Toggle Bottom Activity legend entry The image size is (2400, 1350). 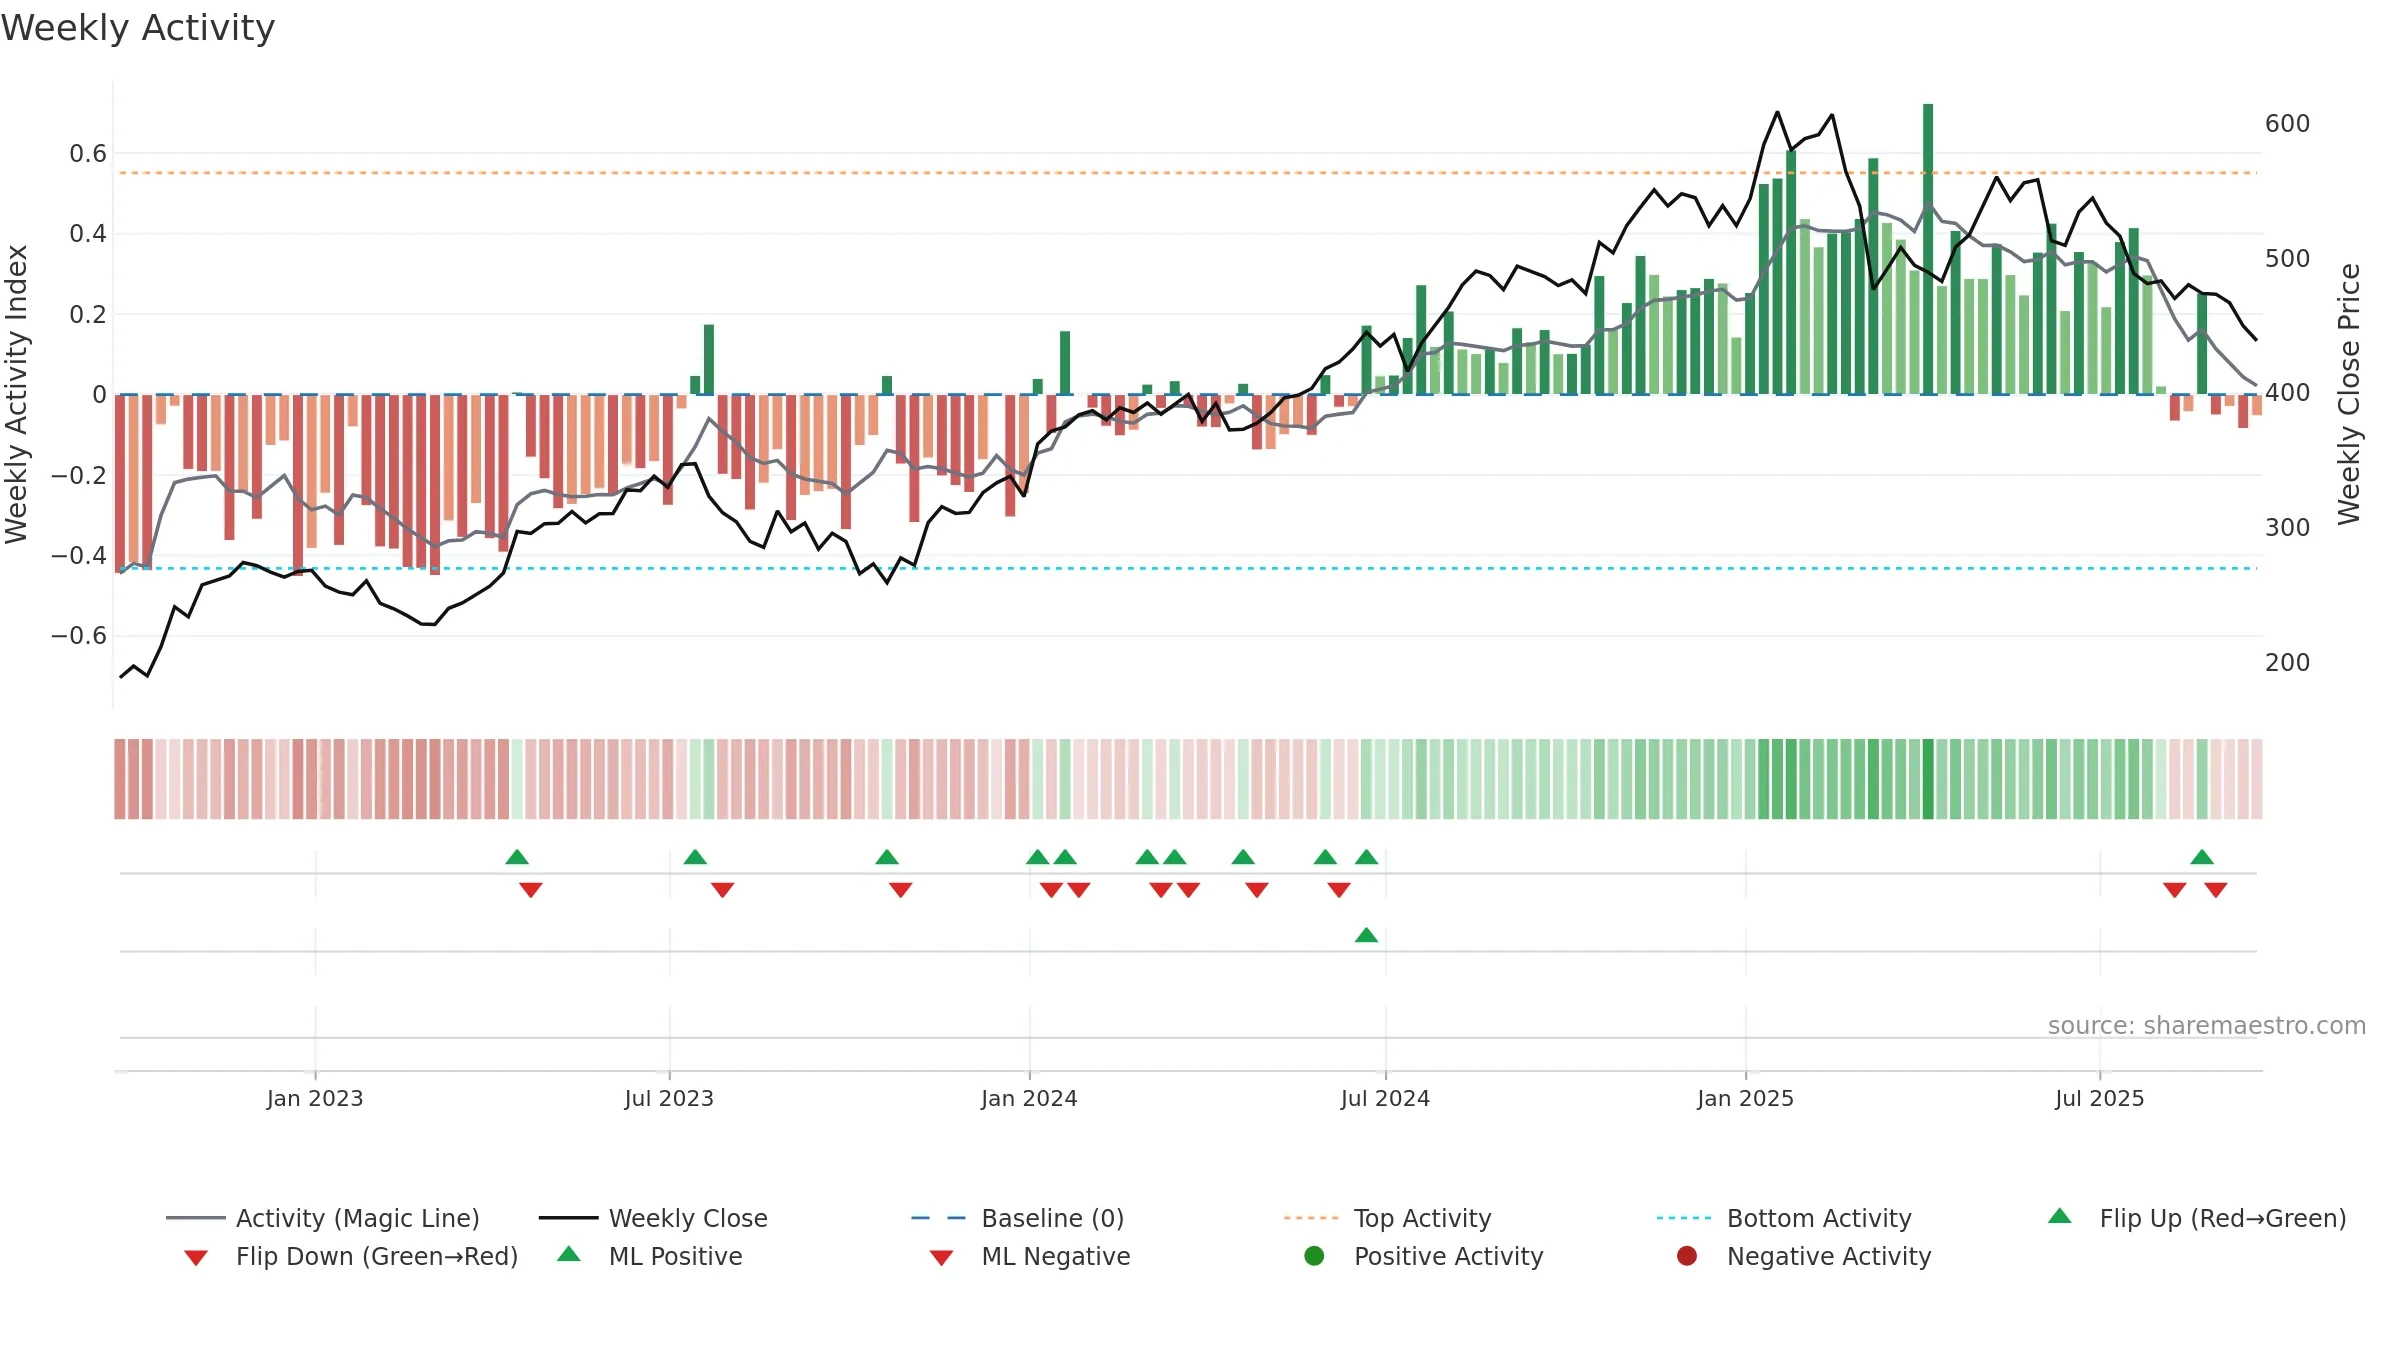point(1784,1218)
